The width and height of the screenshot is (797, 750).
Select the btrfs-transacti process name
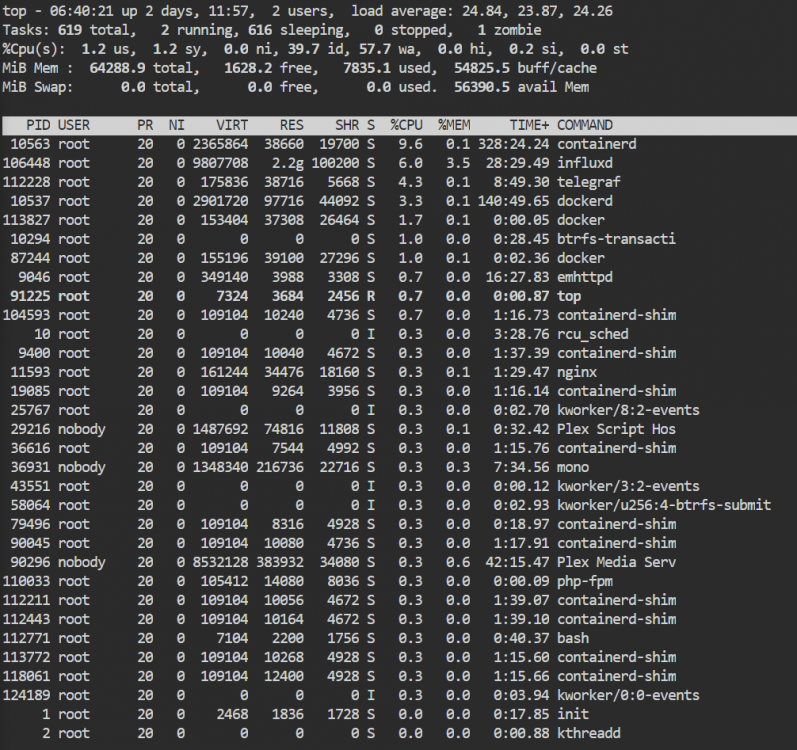[617, 239]
